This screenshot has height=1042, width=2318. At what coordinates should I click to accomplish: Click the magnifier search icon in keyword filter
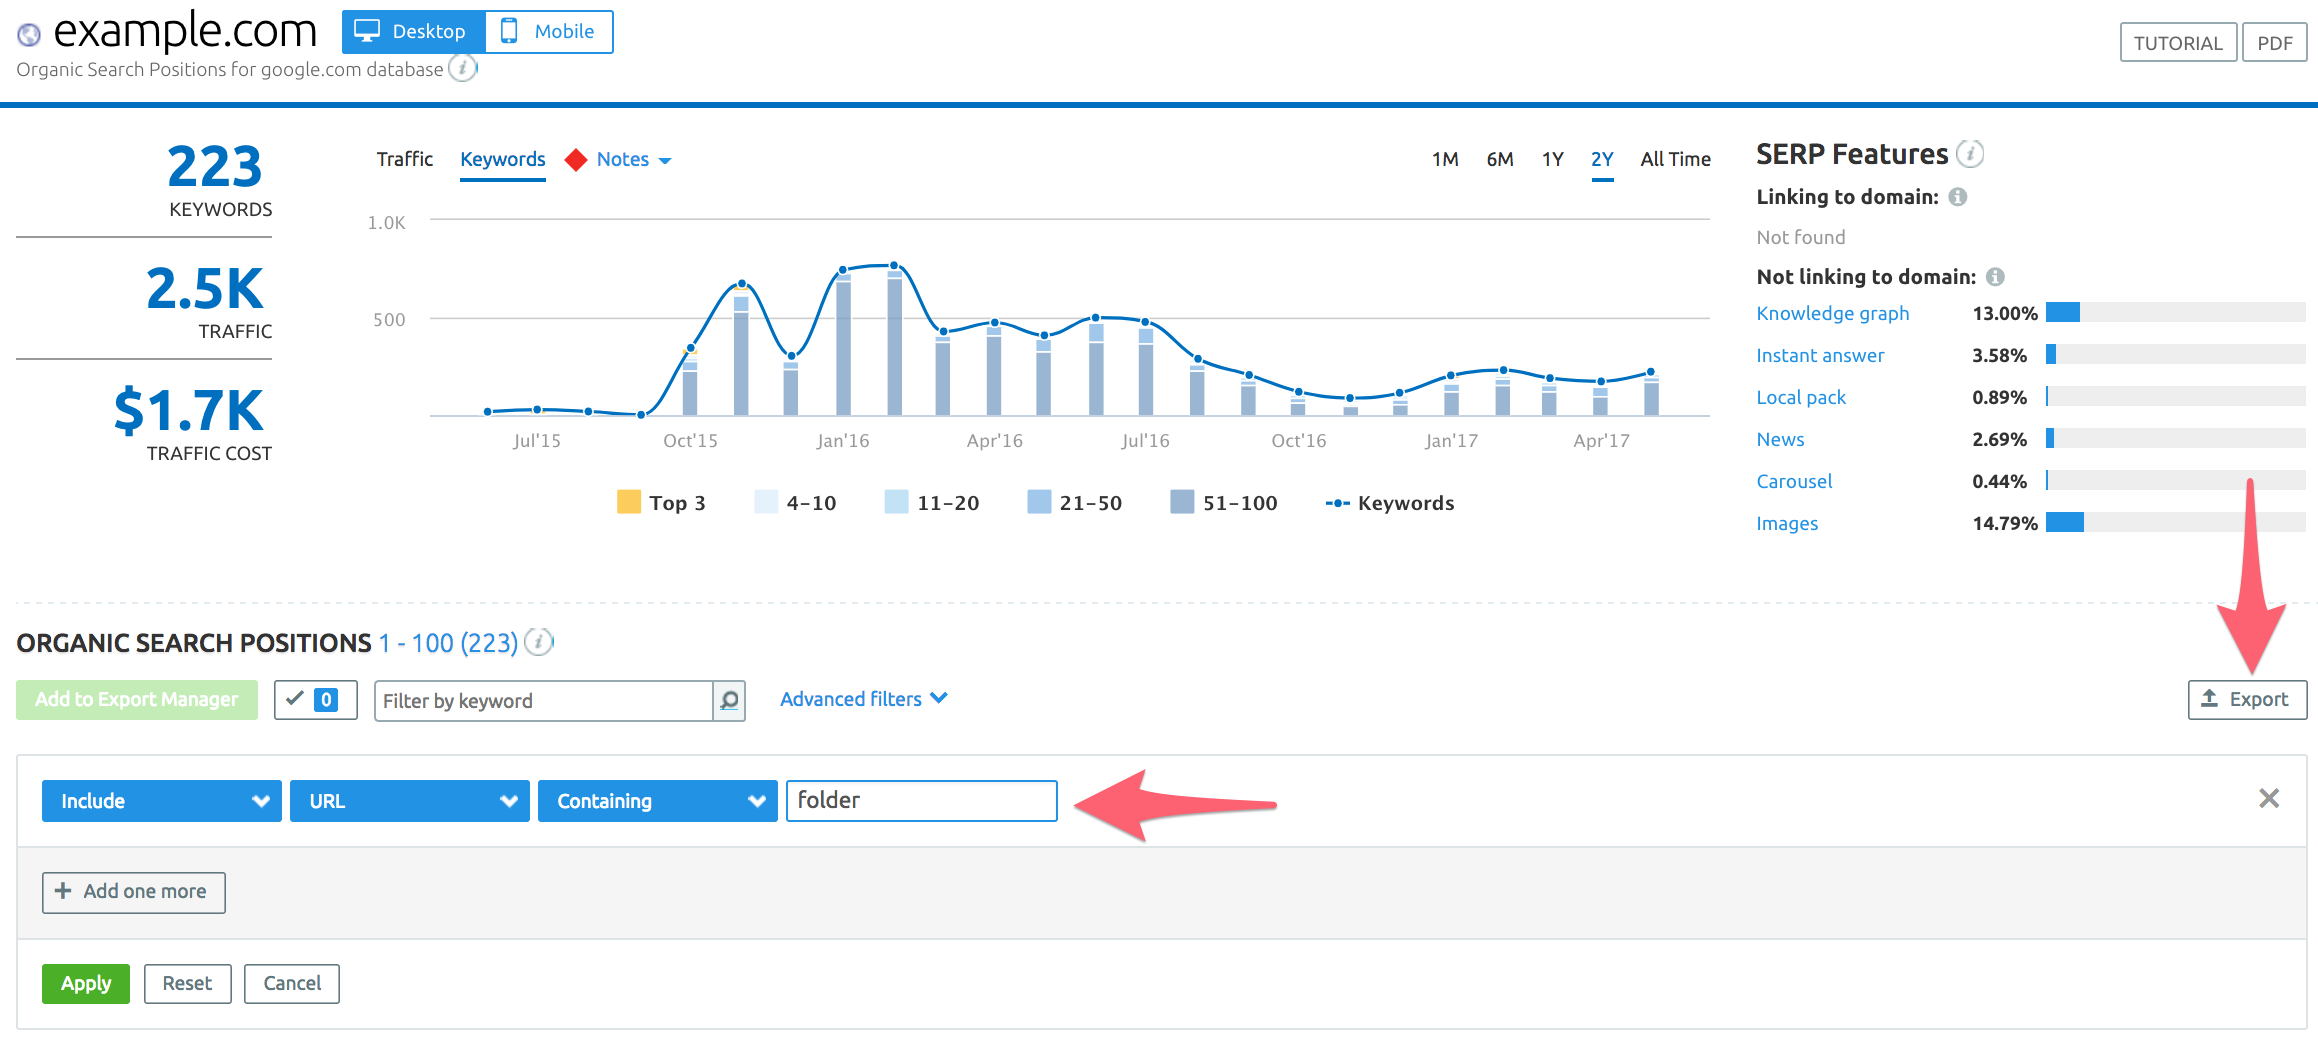(729, 701)
